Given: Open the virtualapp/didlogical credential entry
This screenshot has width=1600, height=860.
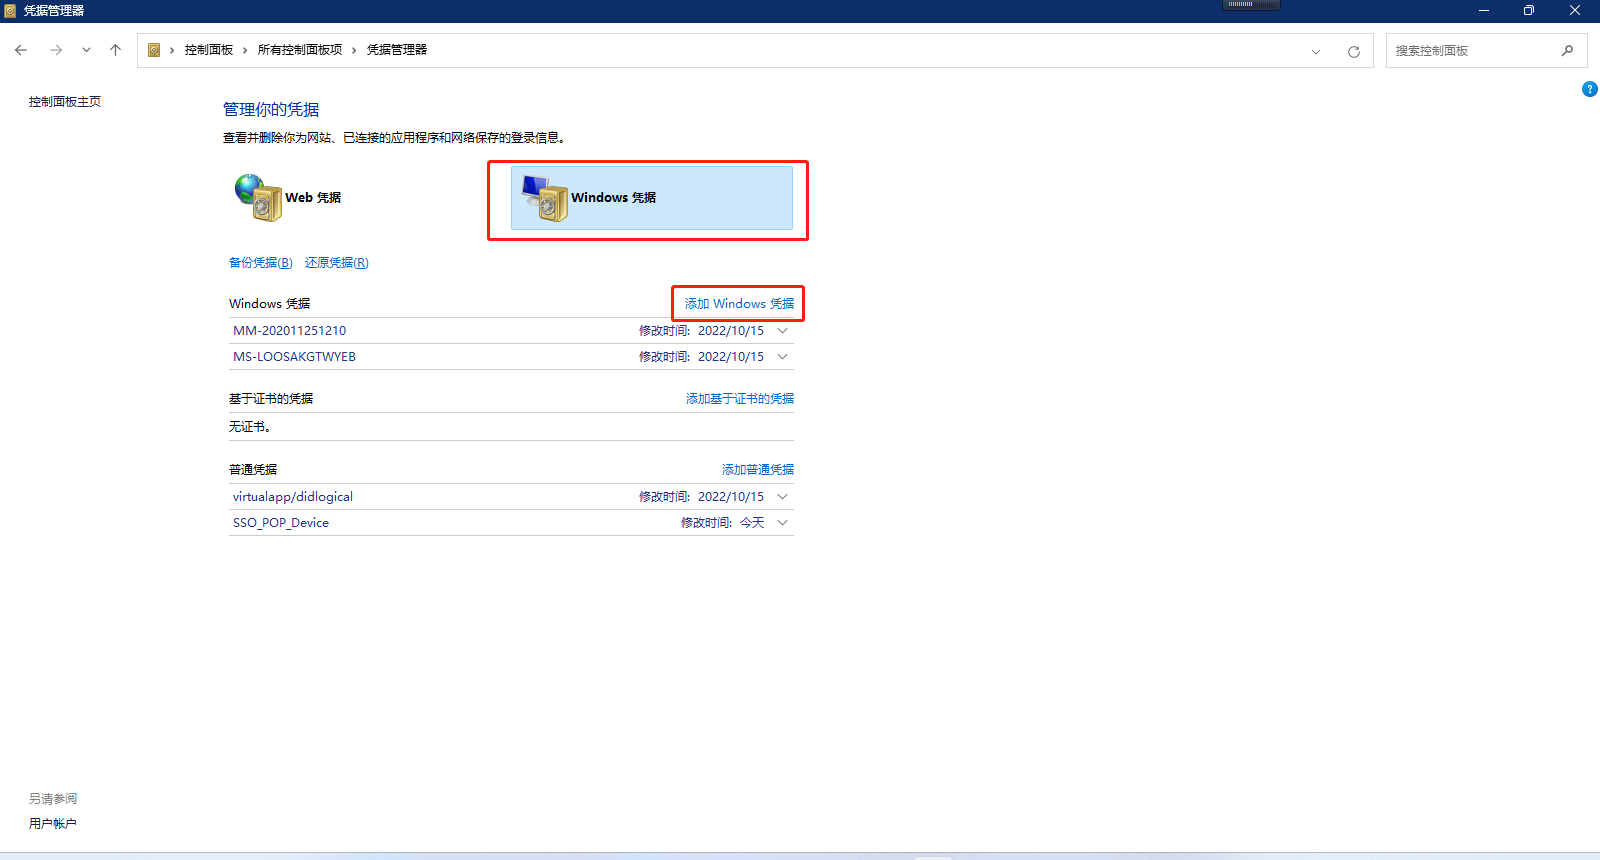Looking at the screenshot, I should 293,497.
